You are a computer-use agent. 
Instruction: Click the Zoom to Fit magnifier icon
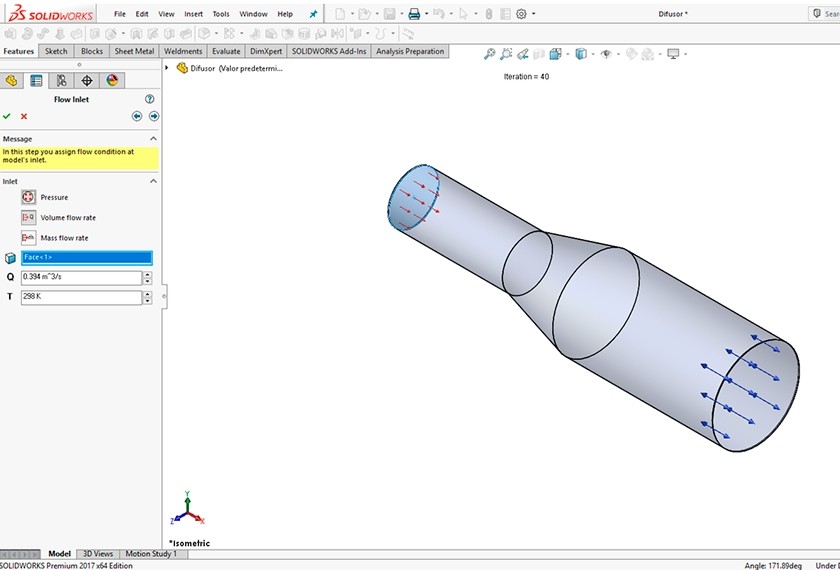(x=489, y=54)
